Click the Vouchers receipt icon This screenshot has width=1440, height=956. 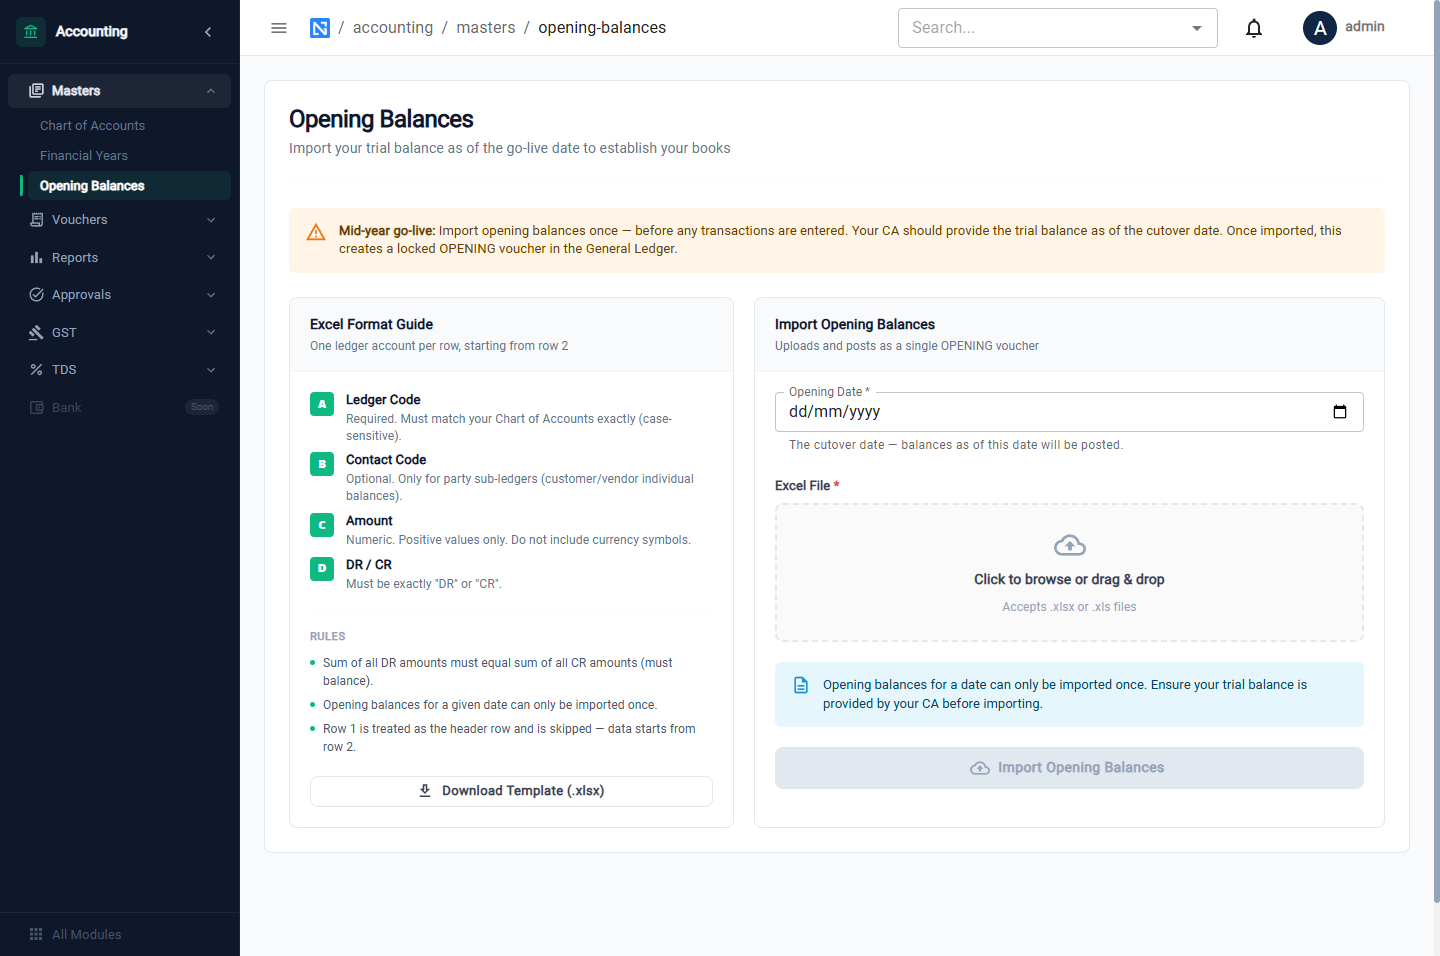[x=37, y=220]
